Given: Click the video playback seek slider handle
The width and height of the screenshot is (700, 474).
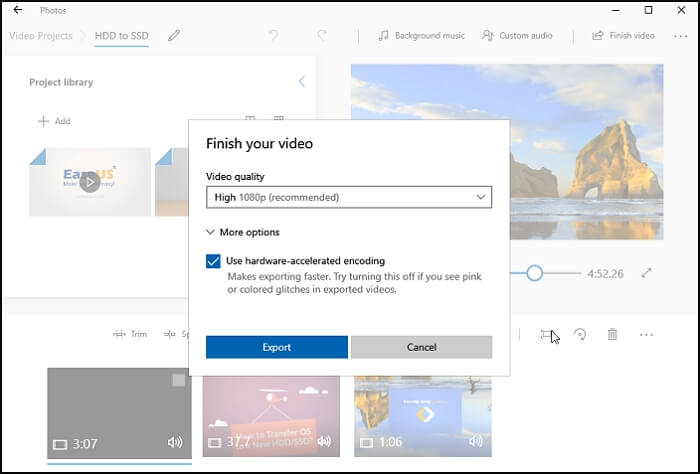Looking at the screenshot, I should (535, 273).
